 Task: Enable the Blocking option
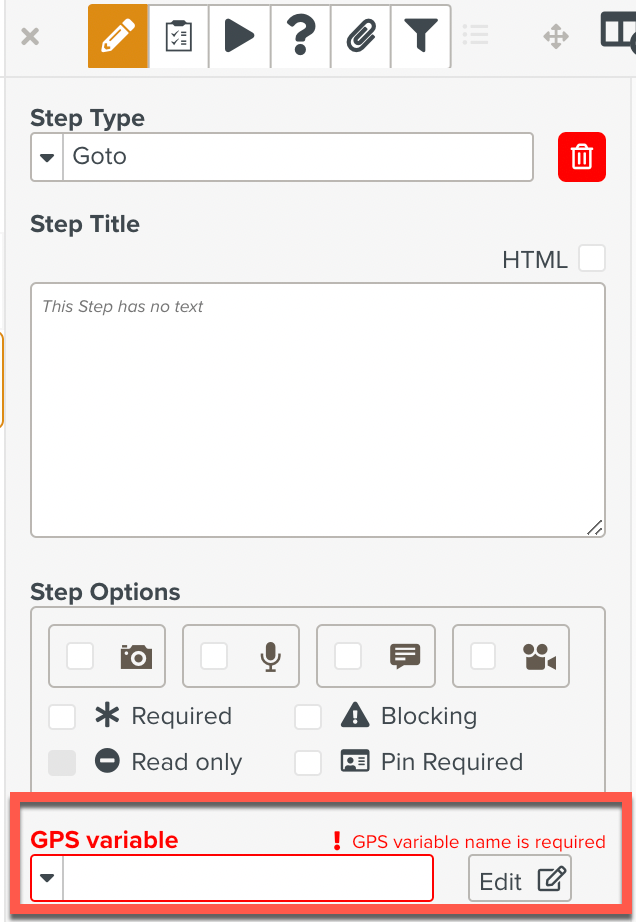308,716
